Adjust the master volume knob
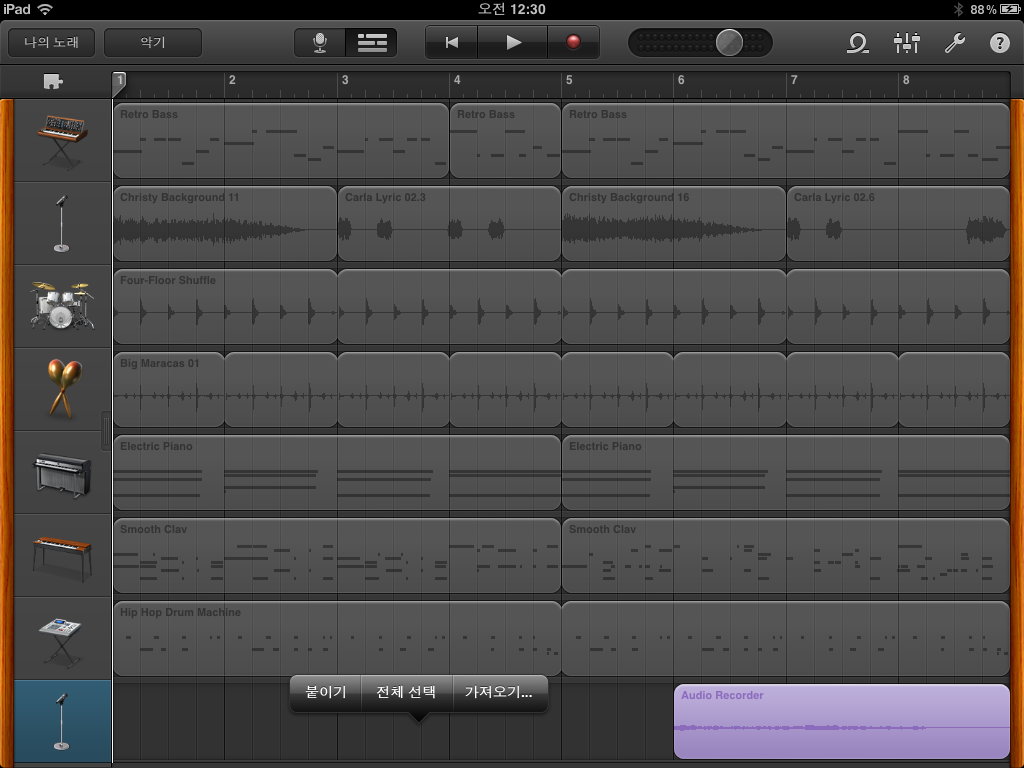Screen dimensions: 1024x768 coord(729,43)
